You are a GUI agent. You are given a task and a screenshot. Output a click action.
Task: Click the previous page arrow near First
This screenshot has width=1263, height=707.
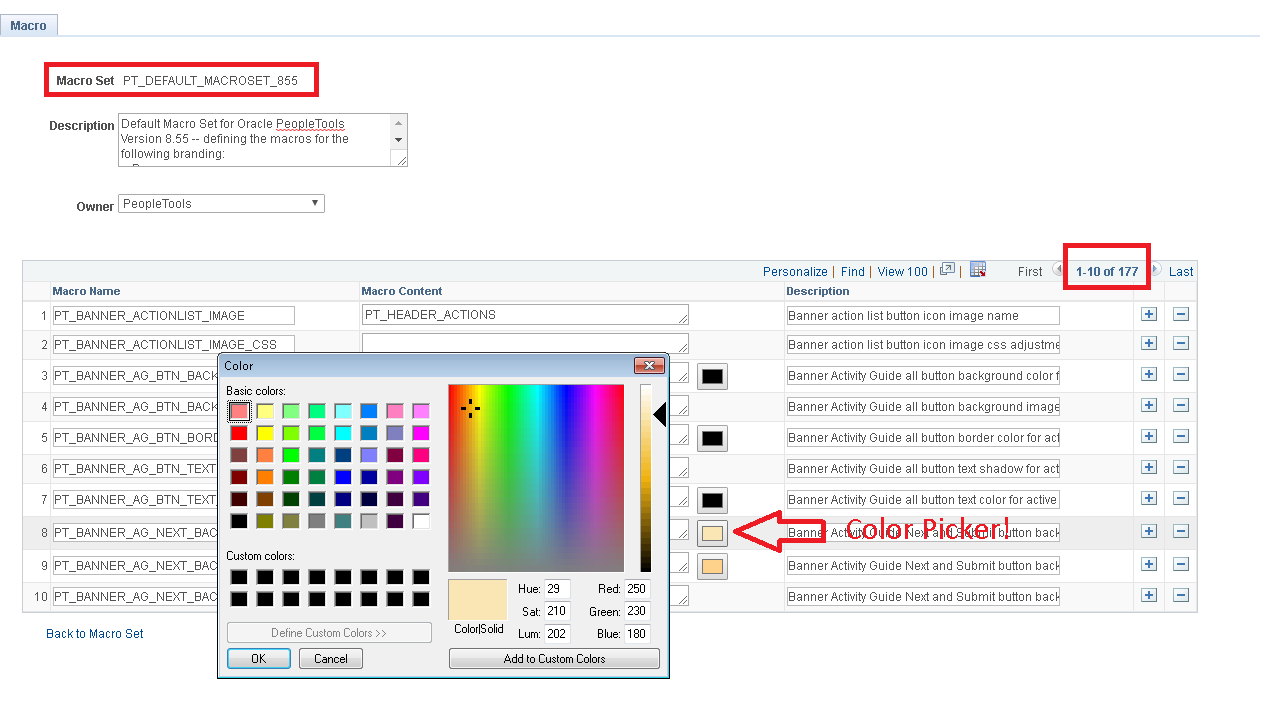tap(1058, 271)
